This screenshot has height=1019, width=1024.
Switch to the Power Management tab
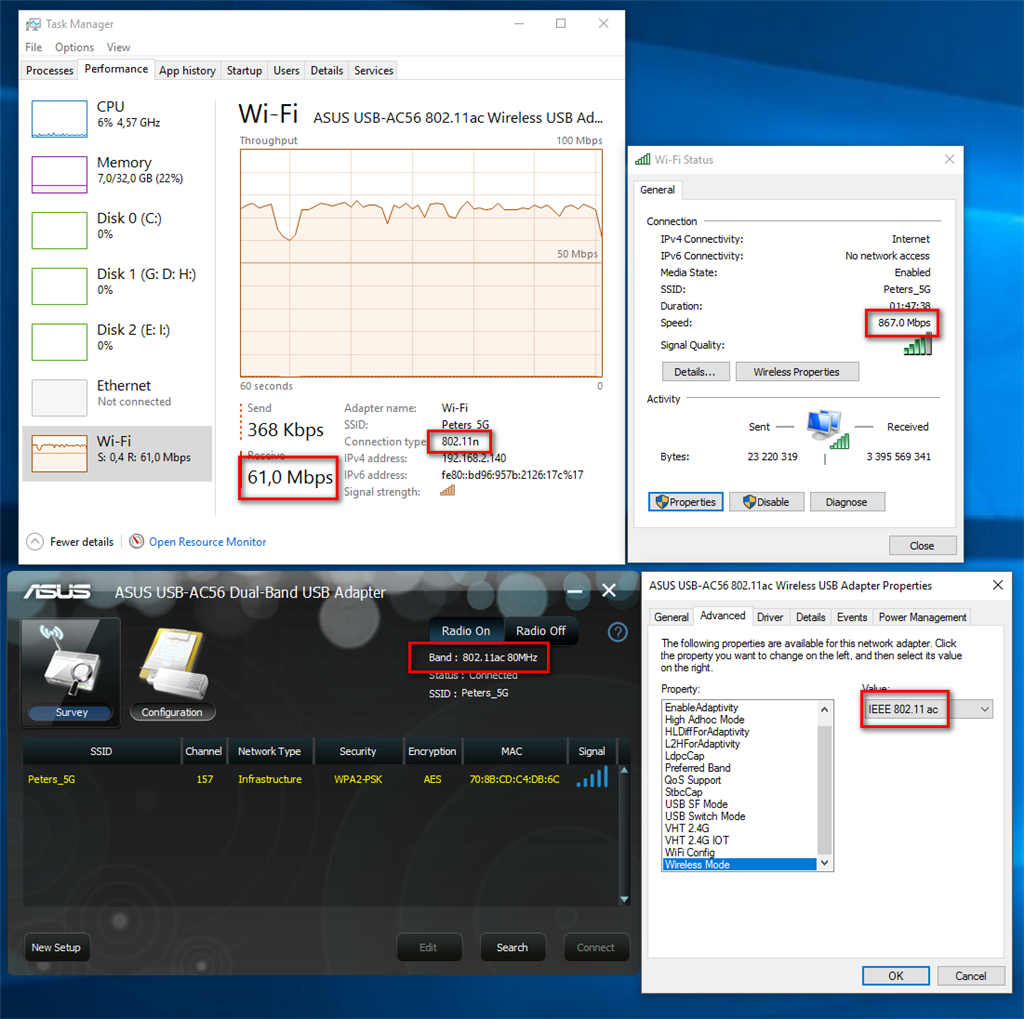point(922,617)
